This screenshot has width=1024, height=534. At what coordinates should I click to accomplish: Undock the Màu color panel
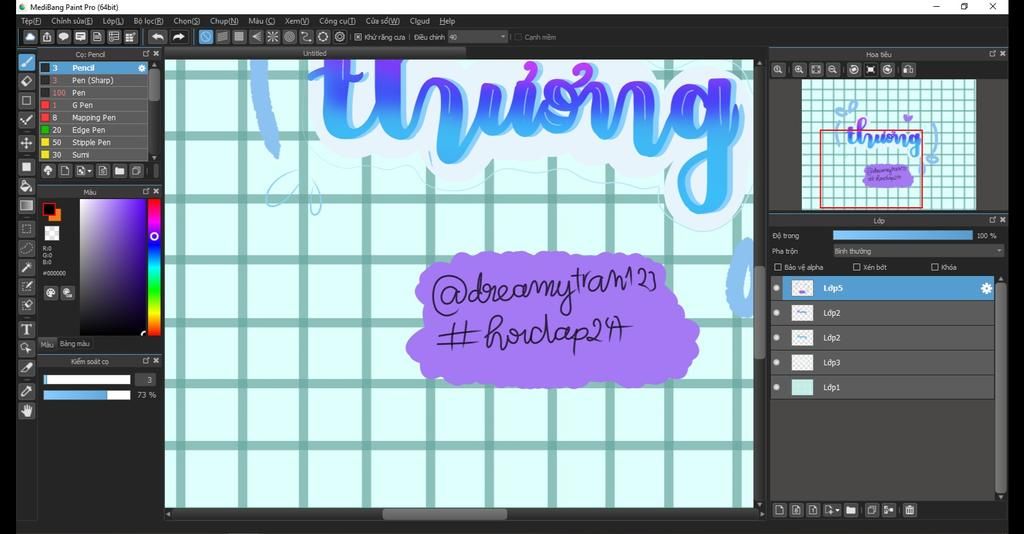[146, 191]
